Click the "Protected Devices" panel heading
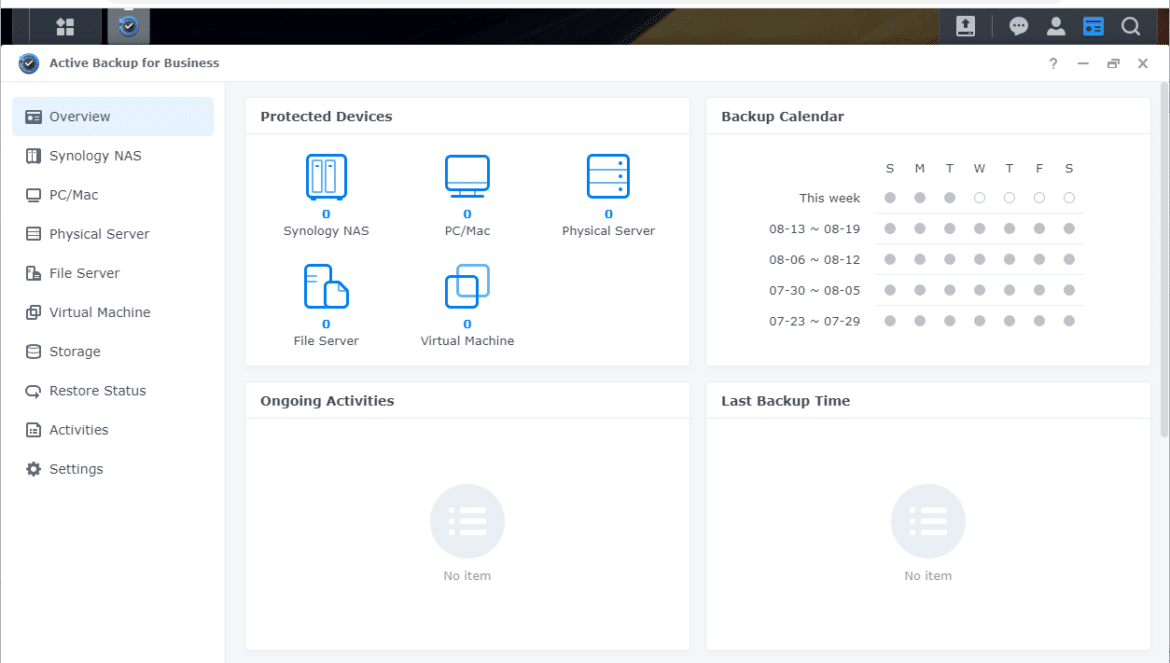This screenshot has height=663, width=1170. pyautogui.click(x=326, y=116)
